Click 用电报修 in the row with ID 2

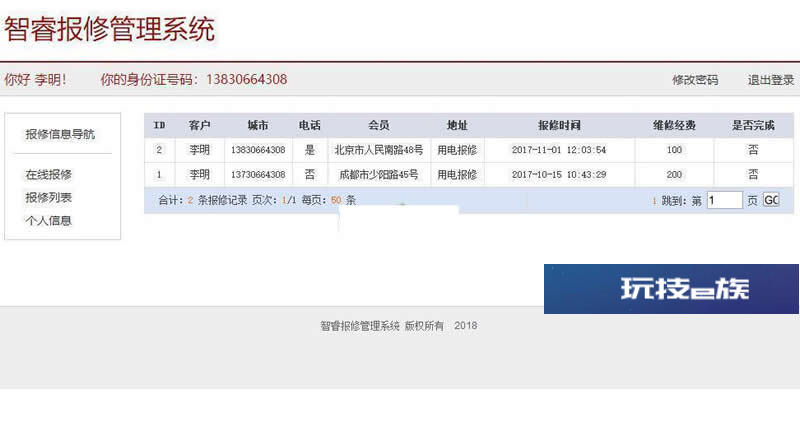[457, 150]
